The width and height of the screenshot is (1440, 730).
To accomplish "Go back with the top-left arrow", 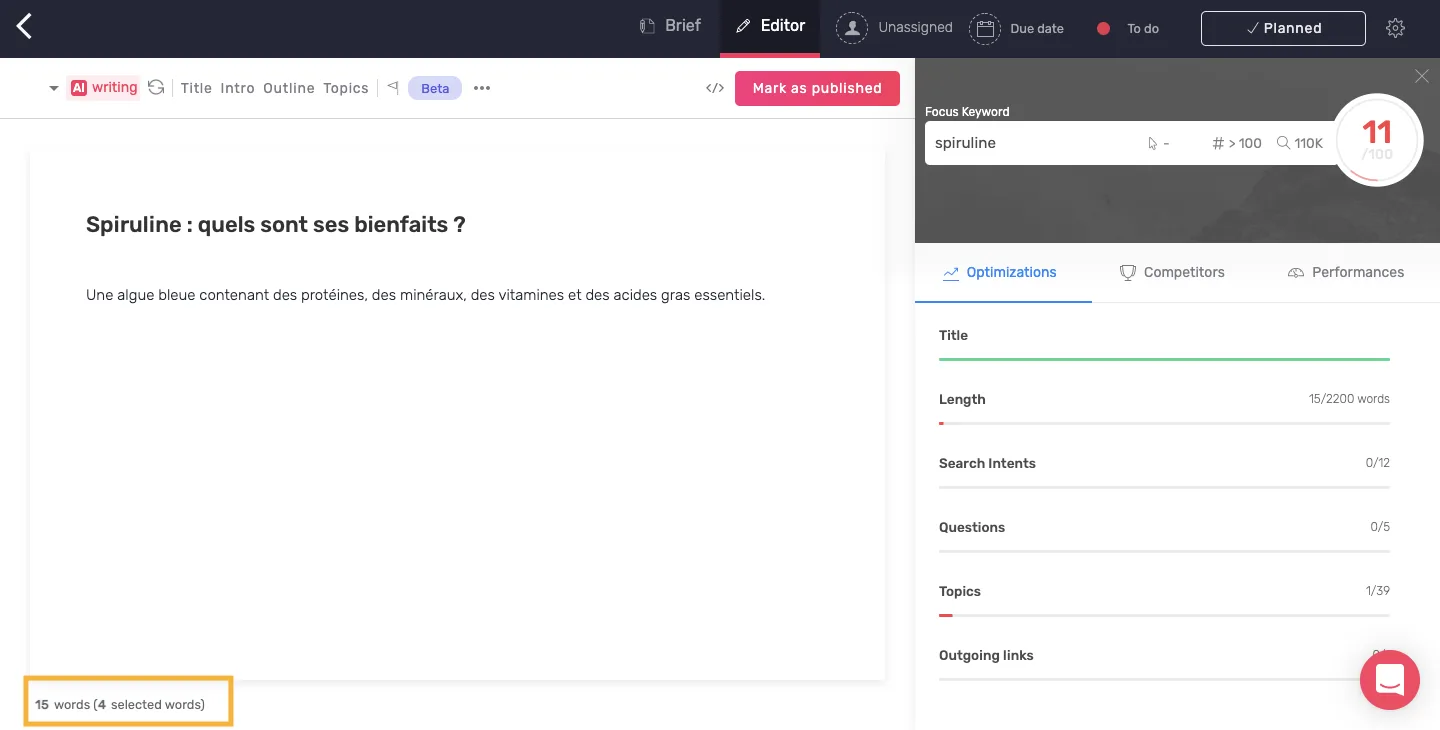I will point(25,27).
